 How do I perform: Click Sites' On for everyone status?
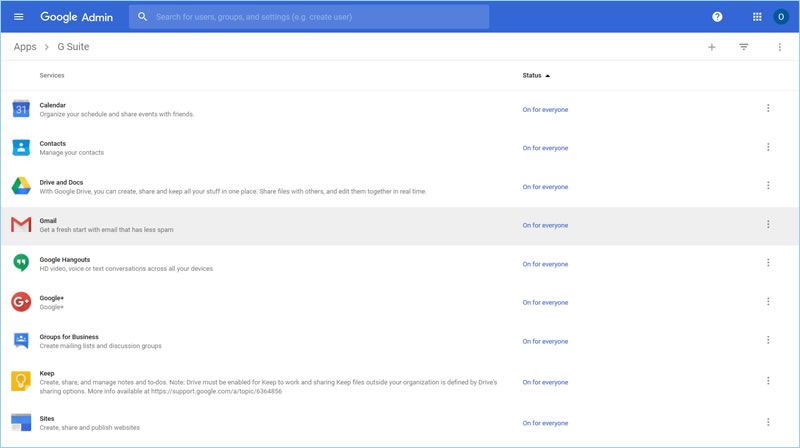pyautogui.click(x=545, y=423)
